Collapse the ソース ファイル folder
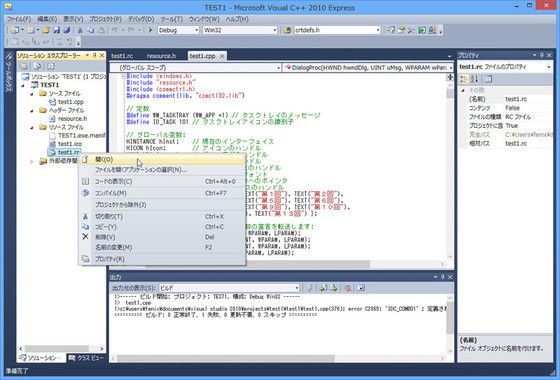The height and width of the screenshot is (380, 560). pos(32,94)
